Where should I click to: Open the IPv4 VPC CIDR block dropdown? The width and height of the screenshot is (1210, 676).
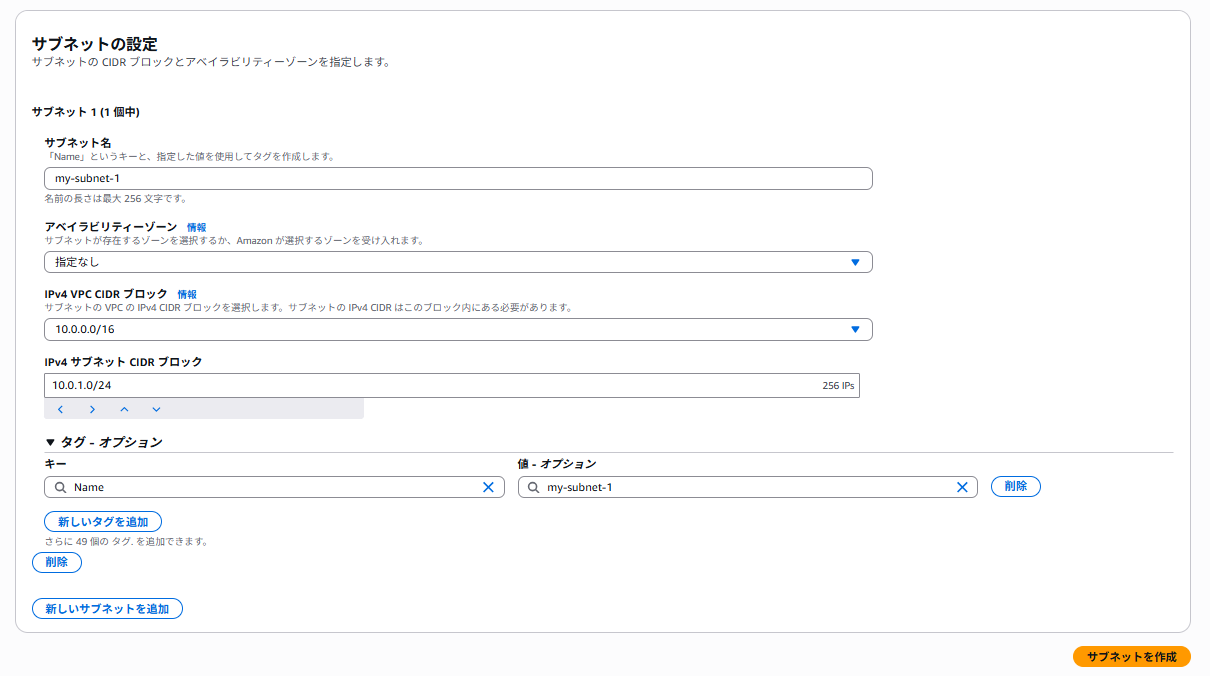coord(458,329)
